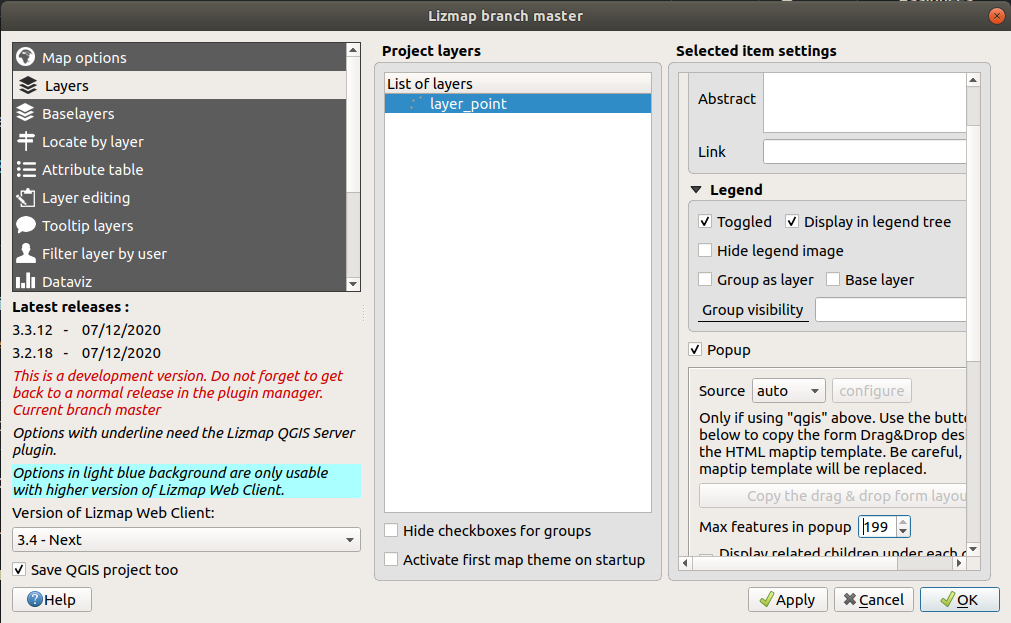Open the Version of Lizmap Web Client dropdown

tap(186, 539)
